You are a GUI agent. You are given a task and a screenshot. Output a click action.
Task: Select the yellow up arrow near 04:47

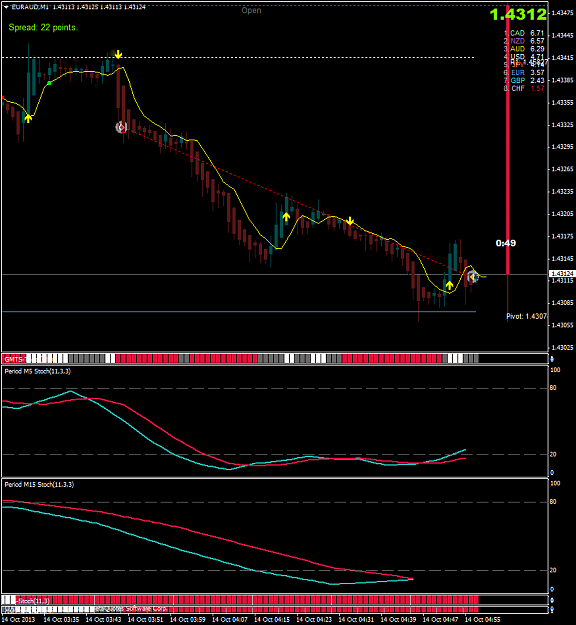click(x=449, y=285)
